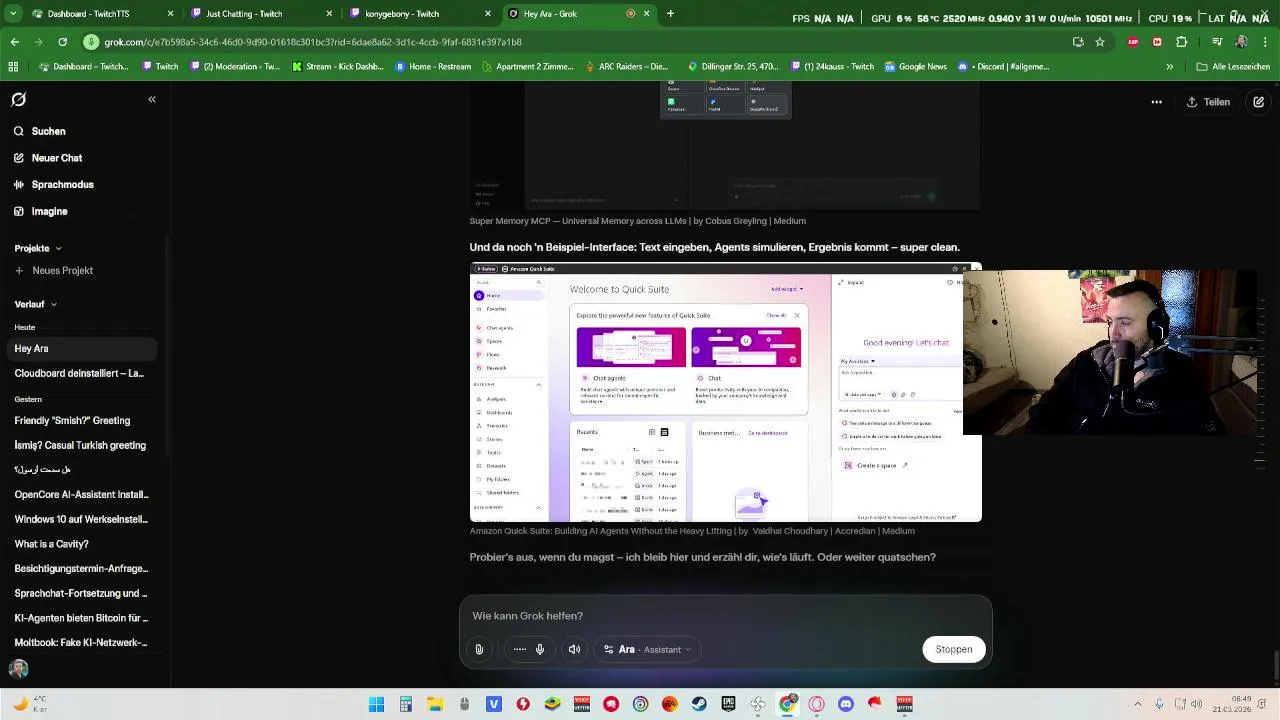Click the Grok logo in the sidebar
The height and width of the screenshot is (720, 1280).
(x=18, y=100)
